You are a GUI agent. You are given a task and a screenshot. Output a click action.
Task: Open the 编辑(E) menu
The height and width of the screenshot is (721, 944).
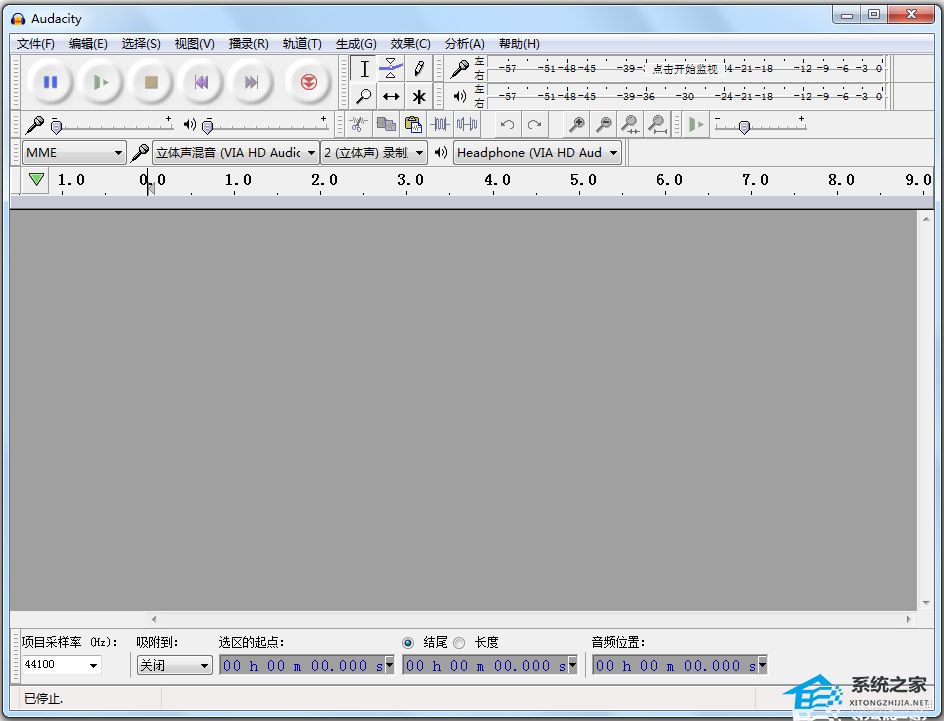click(88, 44)
